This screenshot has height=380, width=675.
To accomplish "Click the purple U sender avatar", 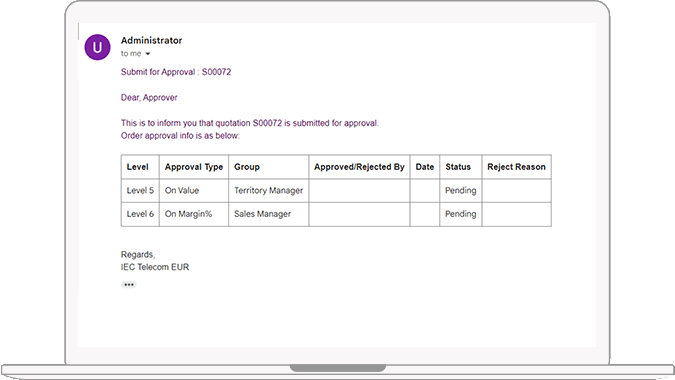I will 97,47.
